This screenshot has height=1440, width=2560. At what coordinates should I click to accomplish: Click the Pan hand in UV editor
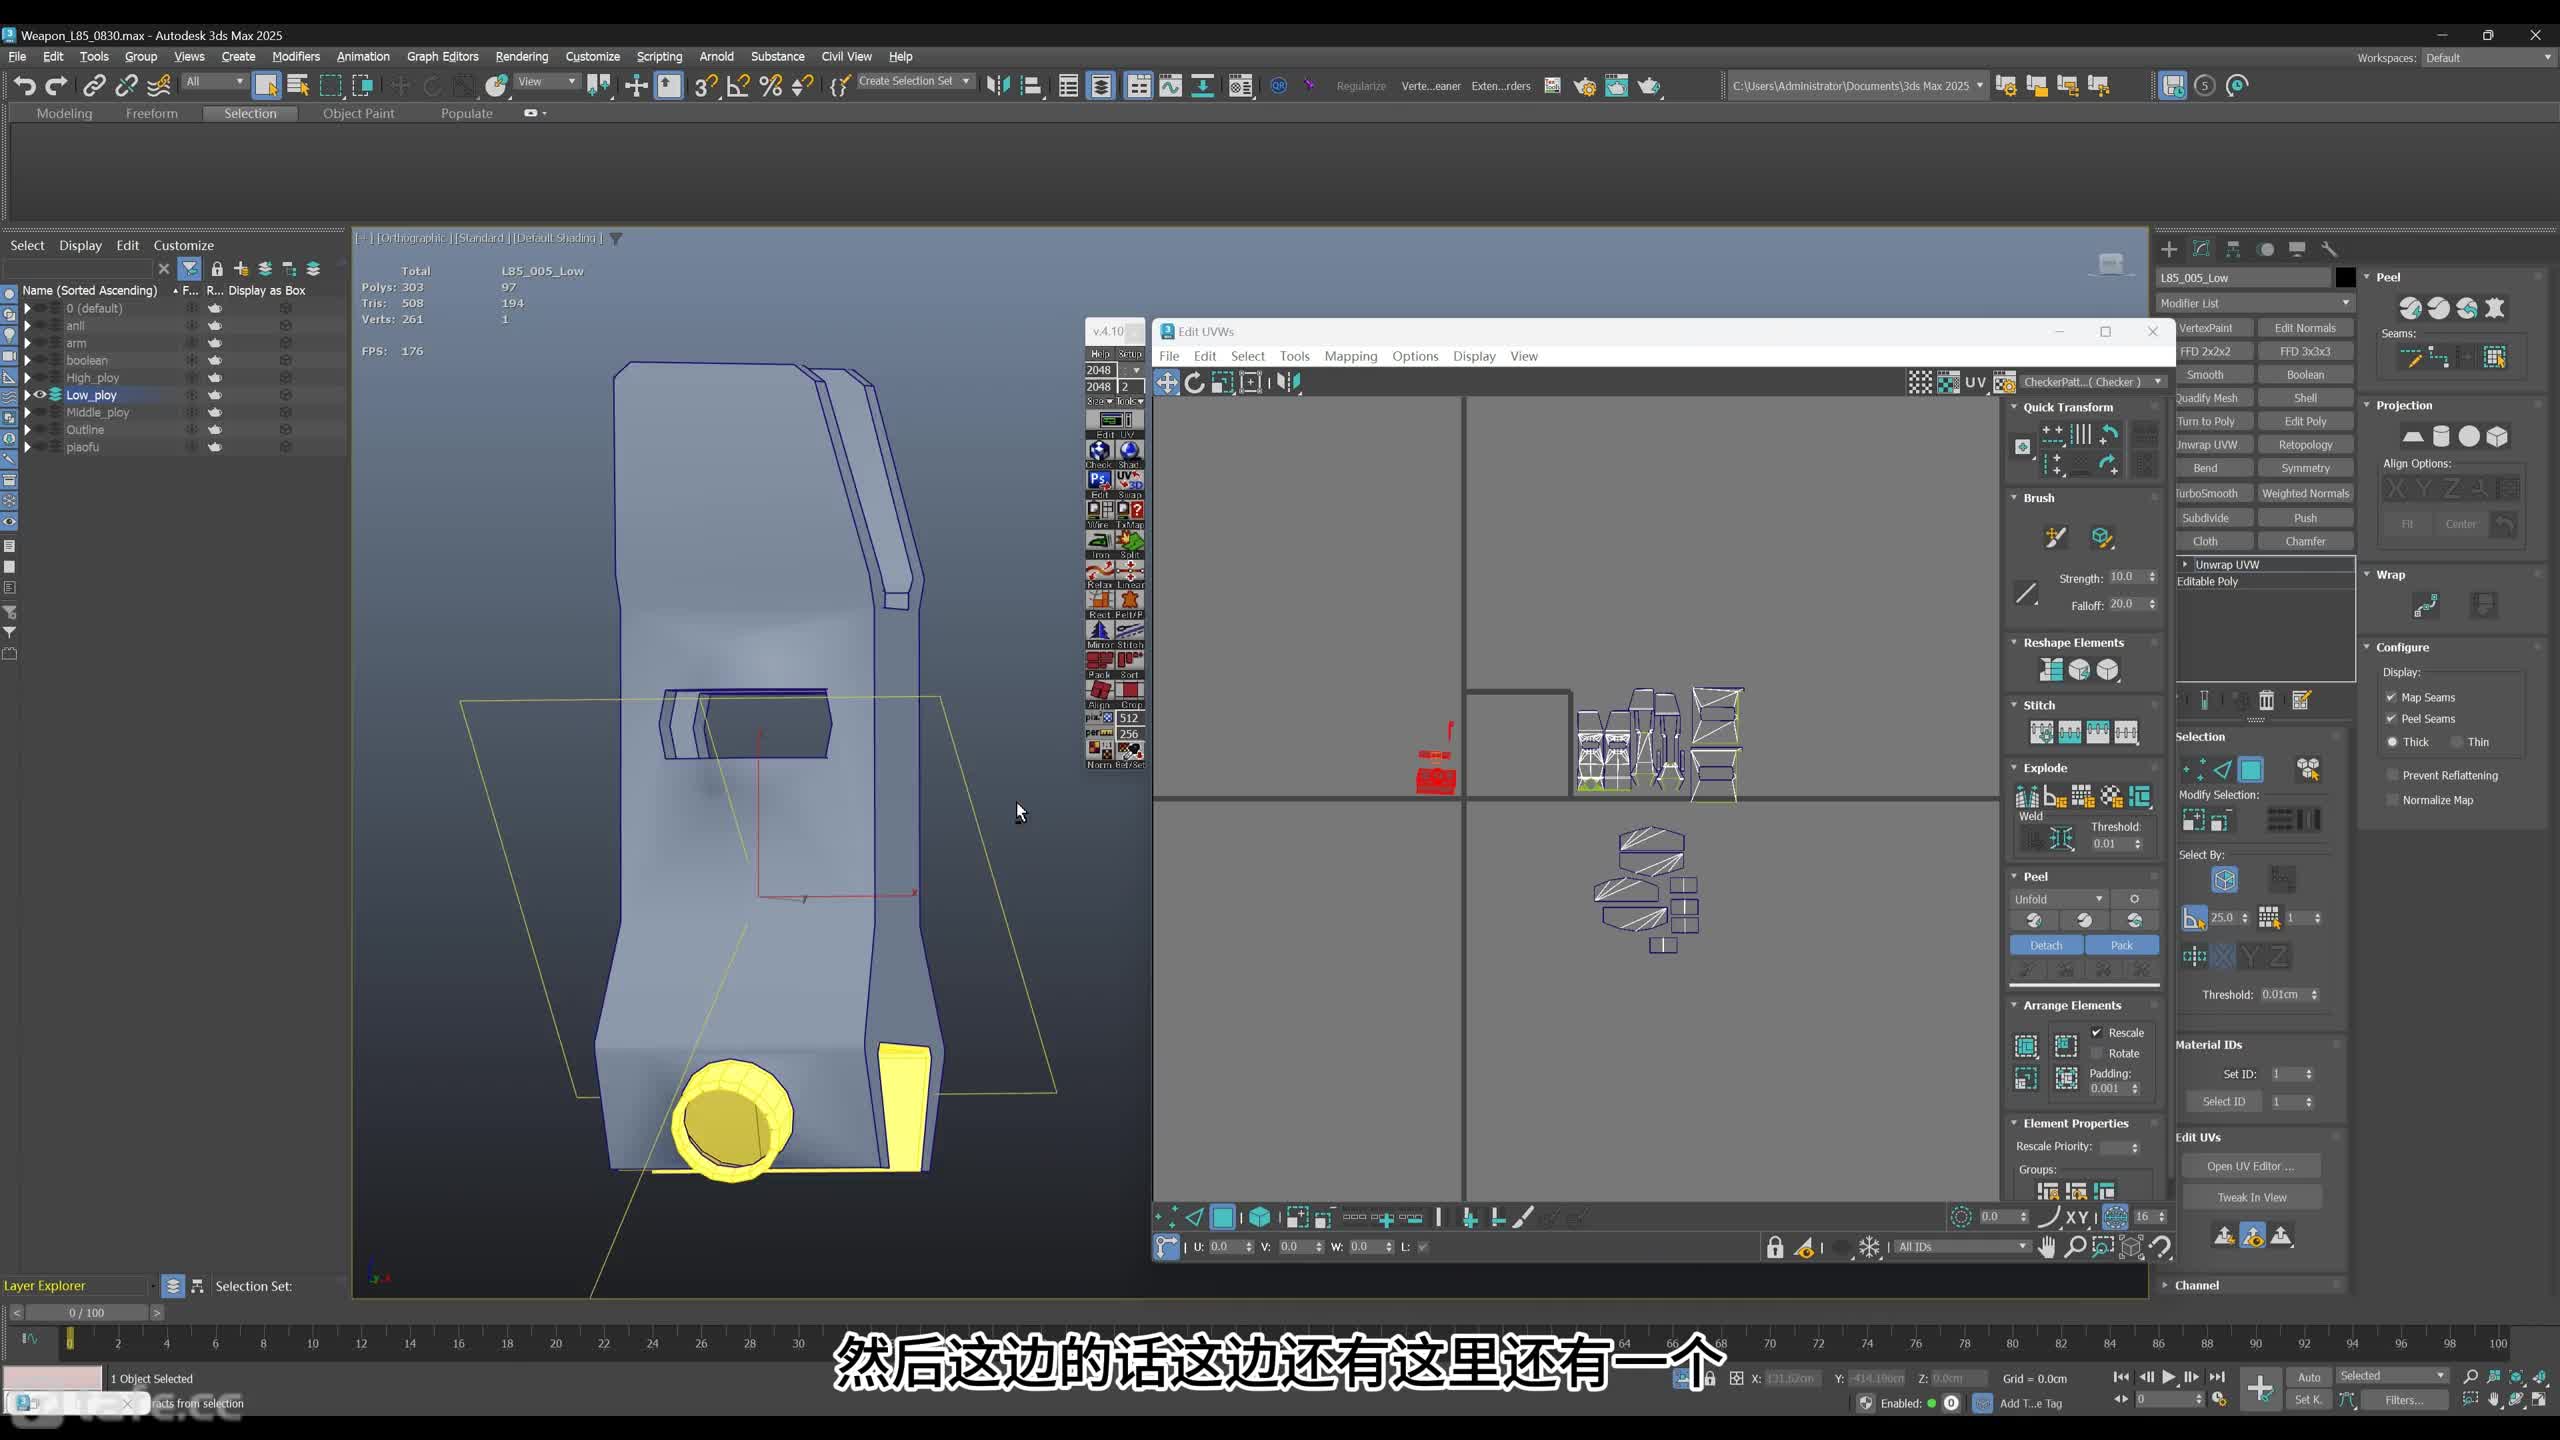pos(2047,1247)
